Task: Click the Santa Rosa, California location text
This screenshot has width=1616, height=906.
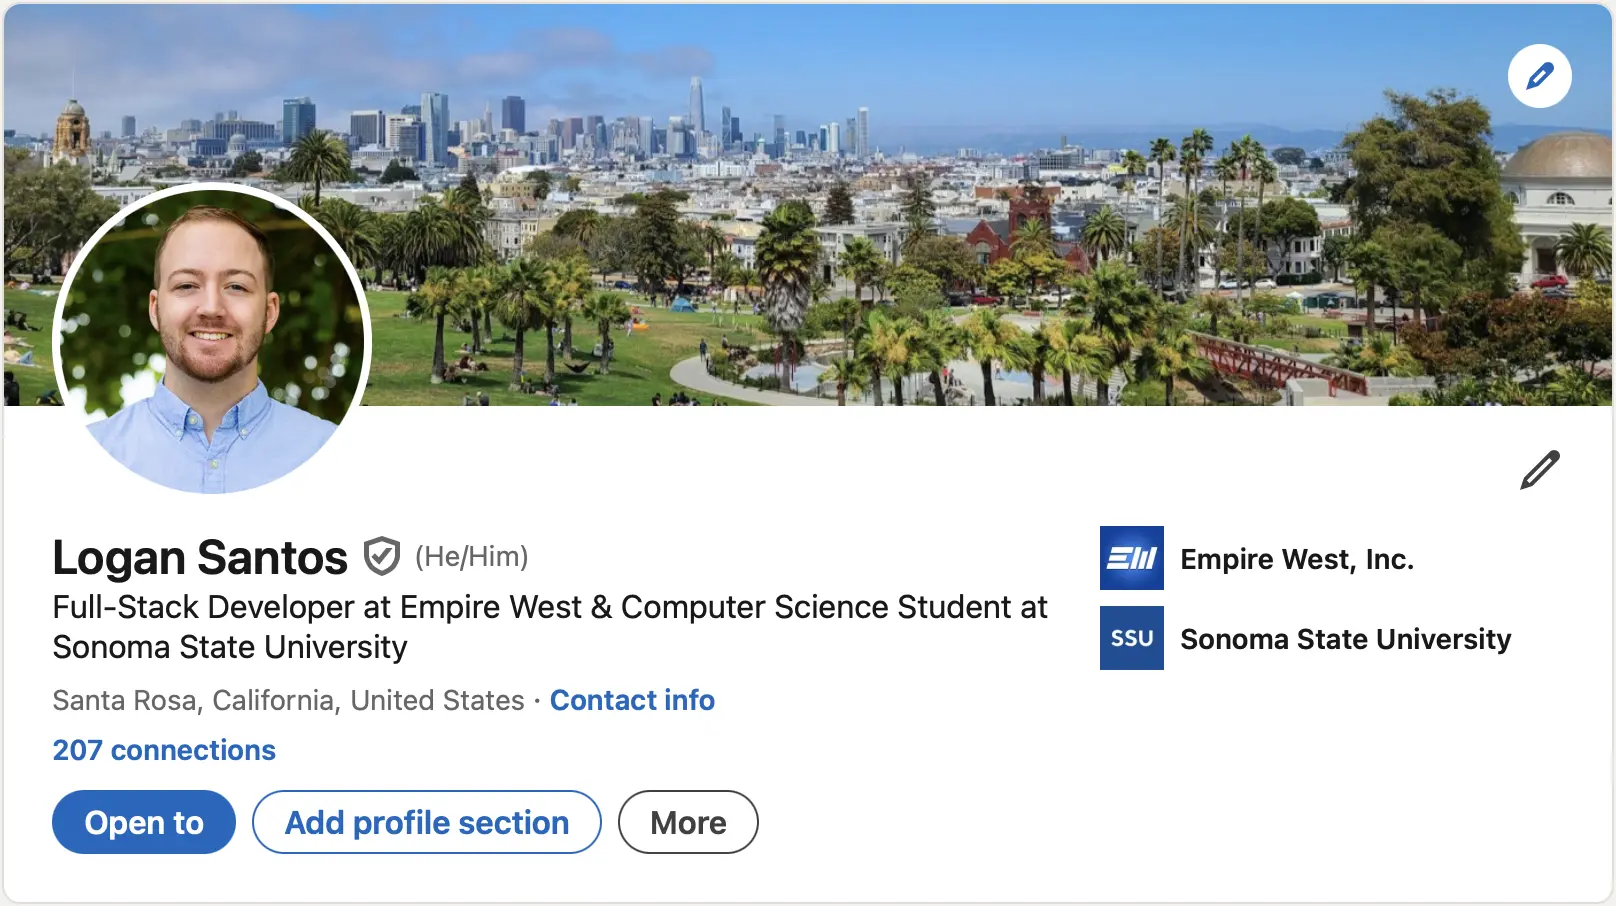Action: pyautogui.click(x=288, y=700)
